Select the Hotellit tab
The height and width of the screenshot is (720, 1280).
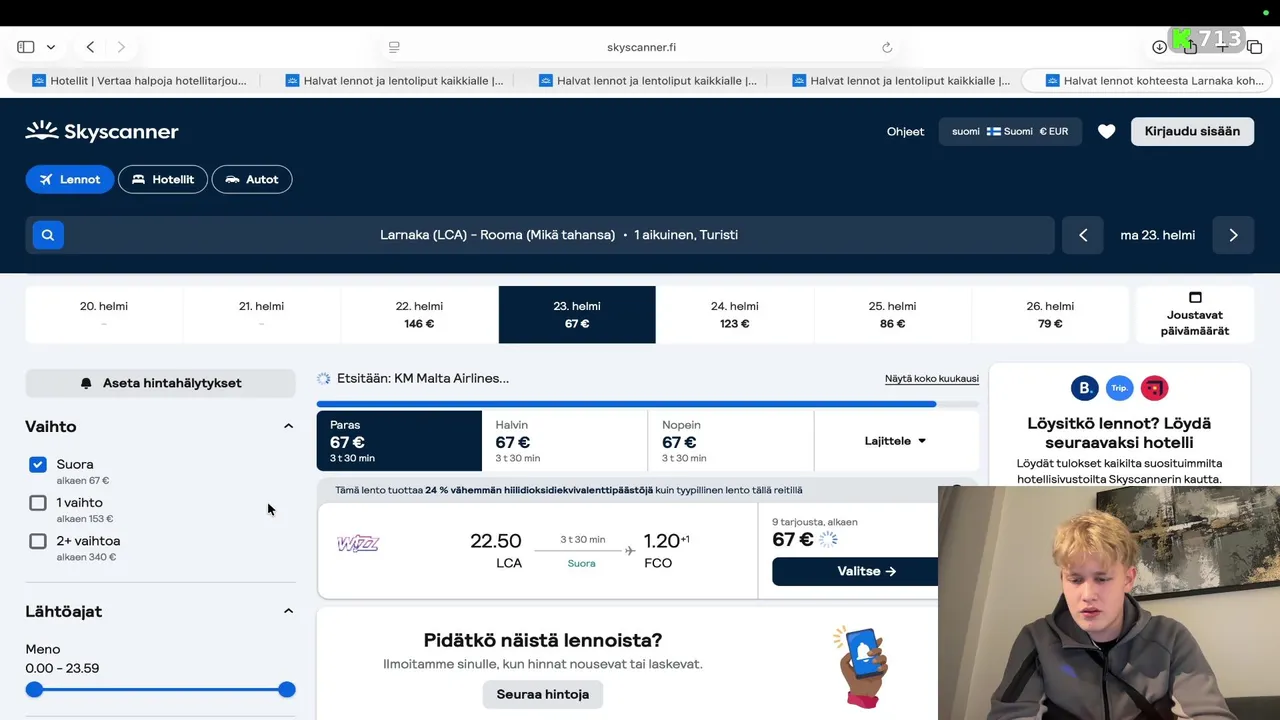163,179
